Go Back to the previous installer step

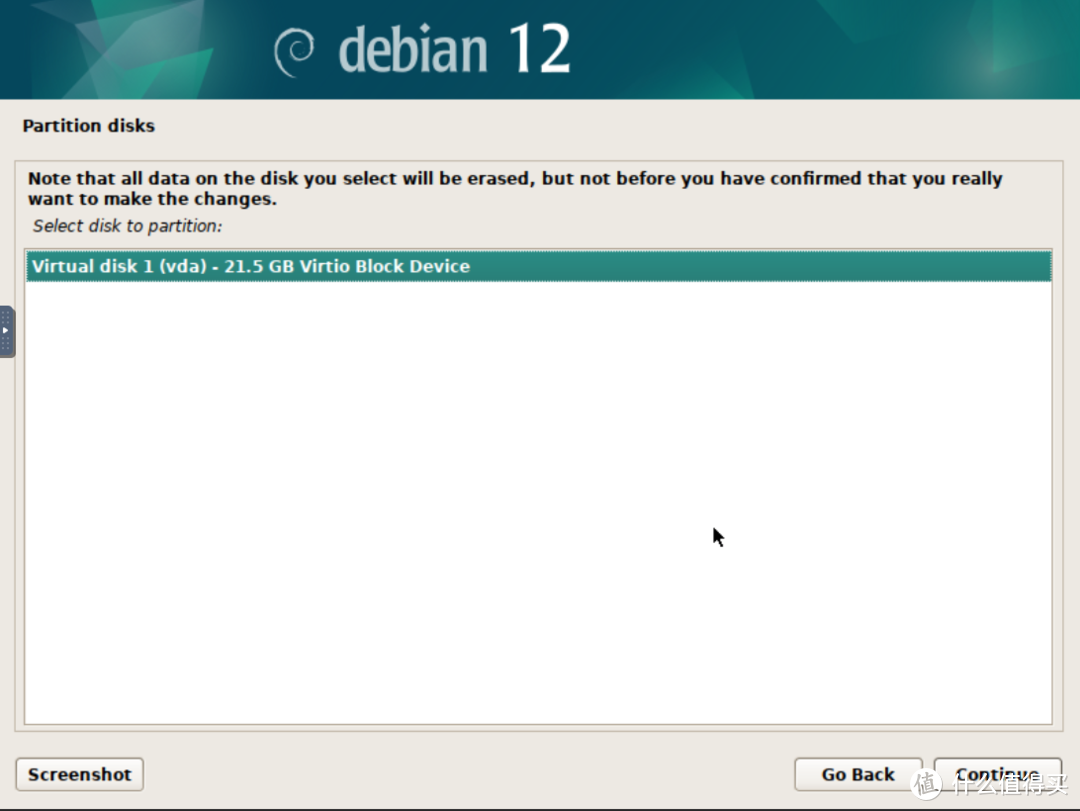coord(858,774)
